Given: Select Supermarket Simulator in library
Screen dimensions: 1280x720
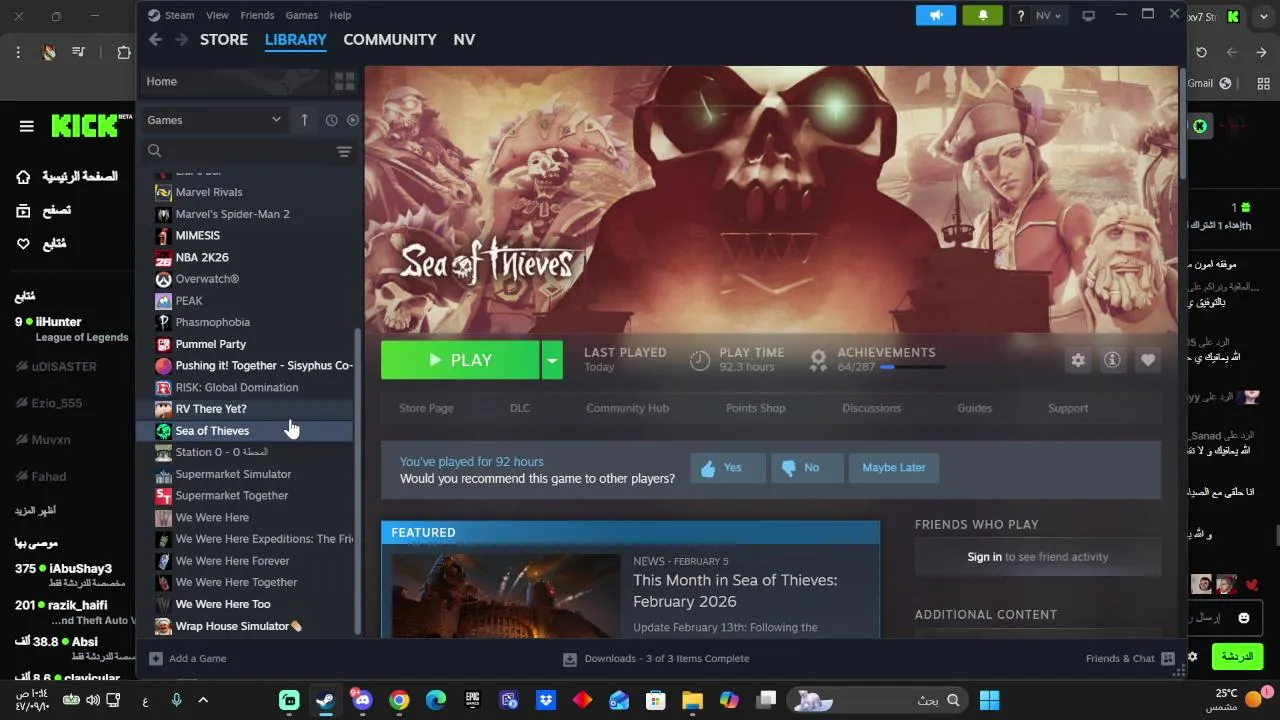Looking at the screenshot, I should (x=233, y=474).
